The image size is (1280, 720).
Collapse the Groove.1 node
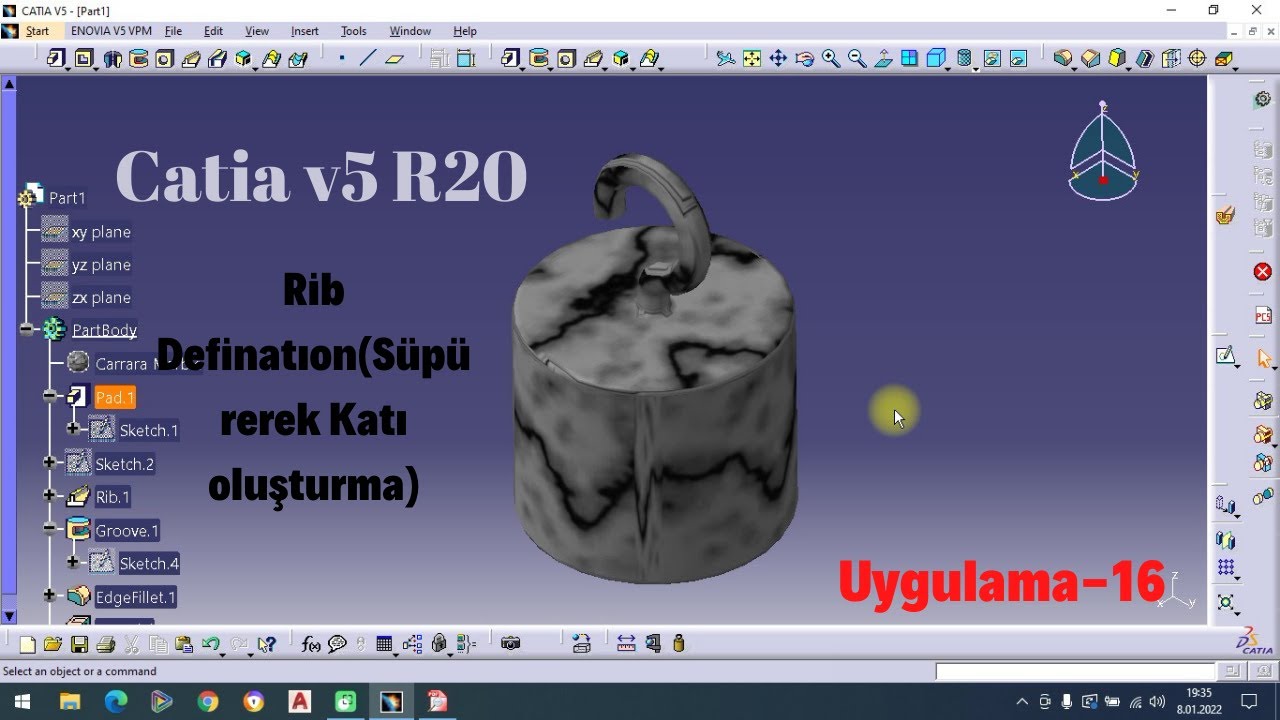pos(50,530)
